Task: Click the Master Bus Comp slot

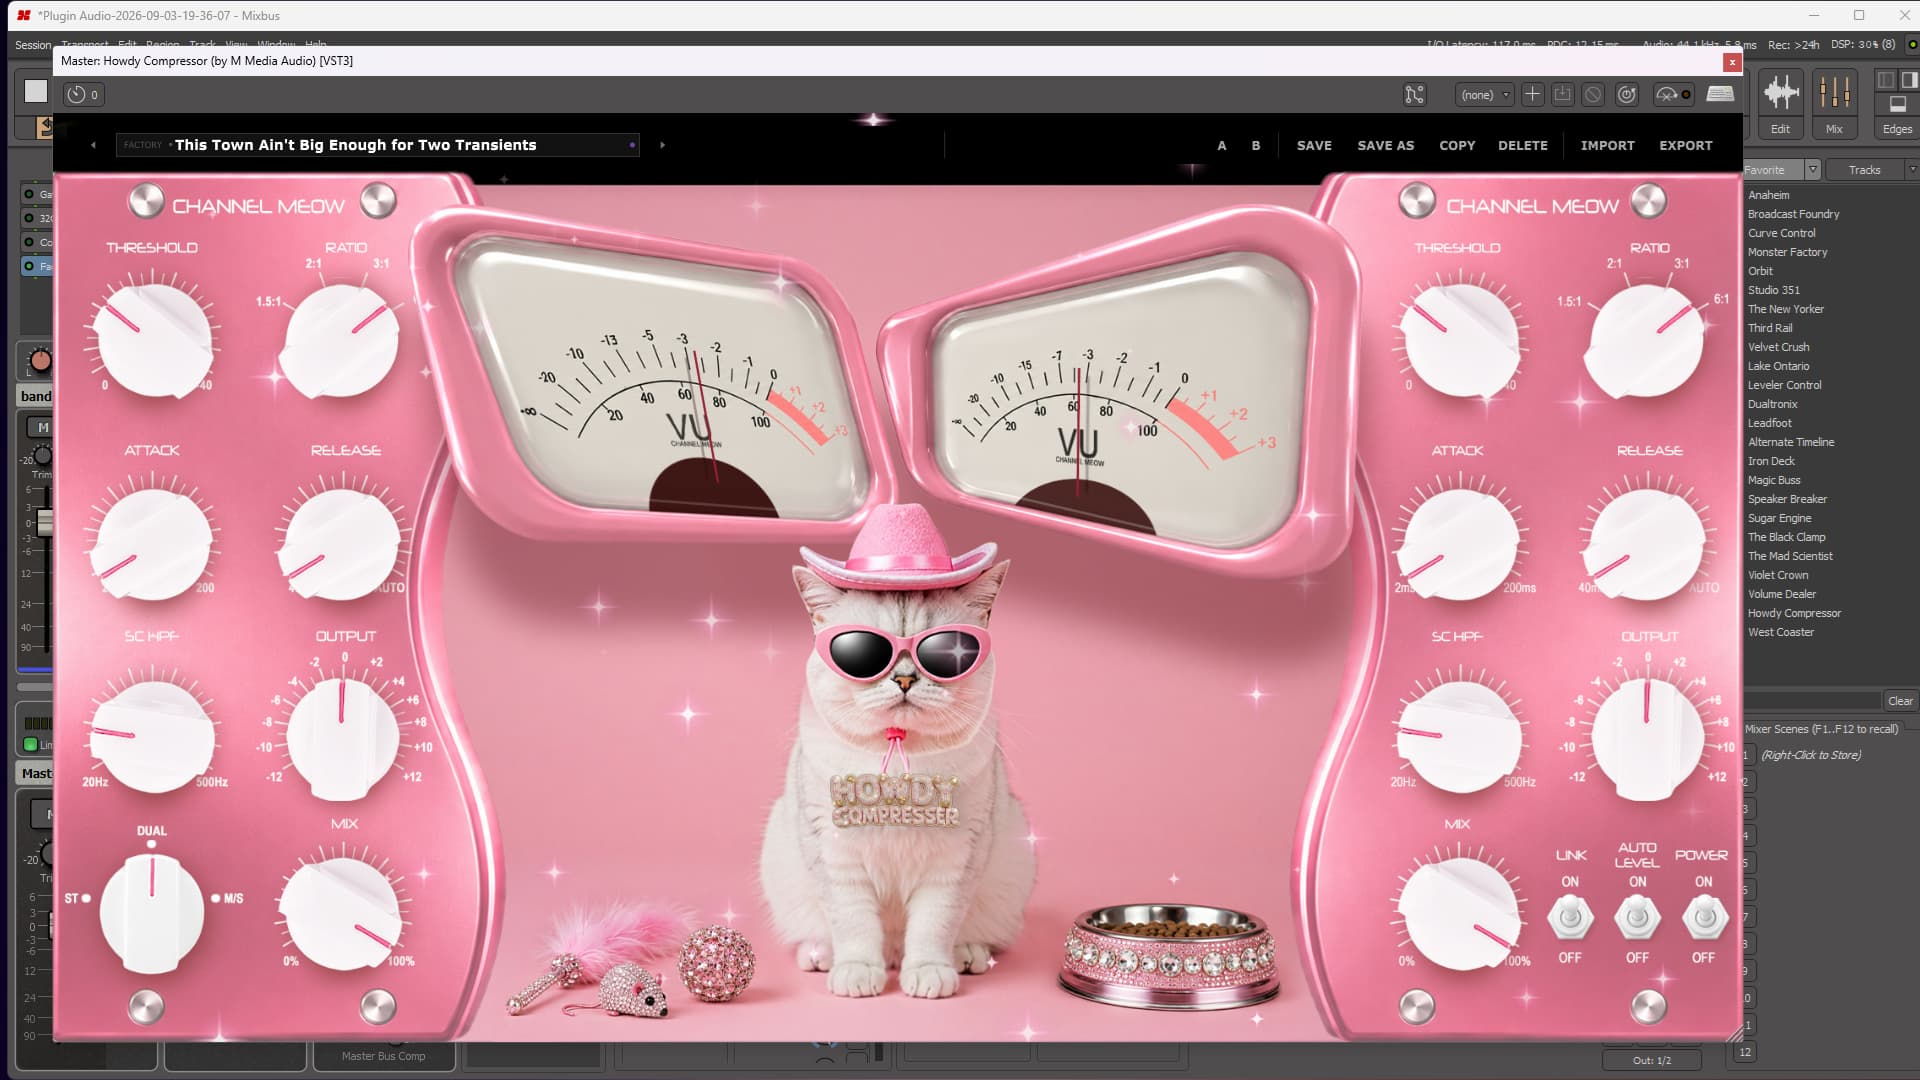Action: pos(384,1056)
